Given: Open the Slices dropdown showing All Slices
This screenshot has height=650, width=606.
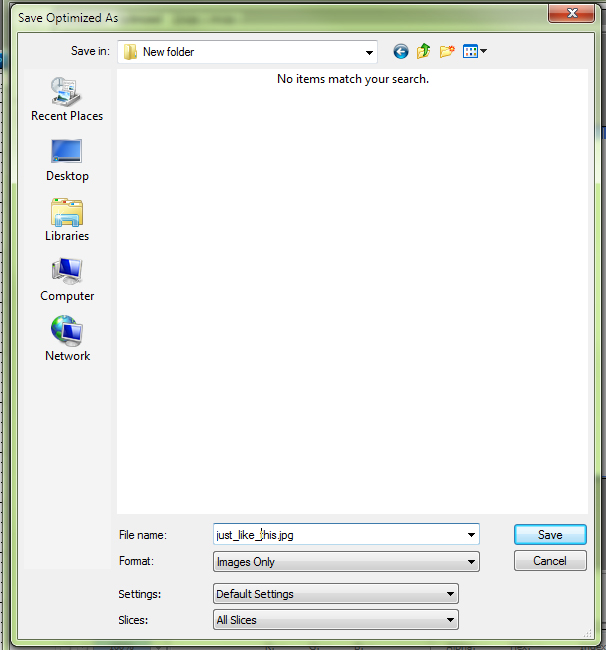Looking at the screenshot, I should 336,620.
